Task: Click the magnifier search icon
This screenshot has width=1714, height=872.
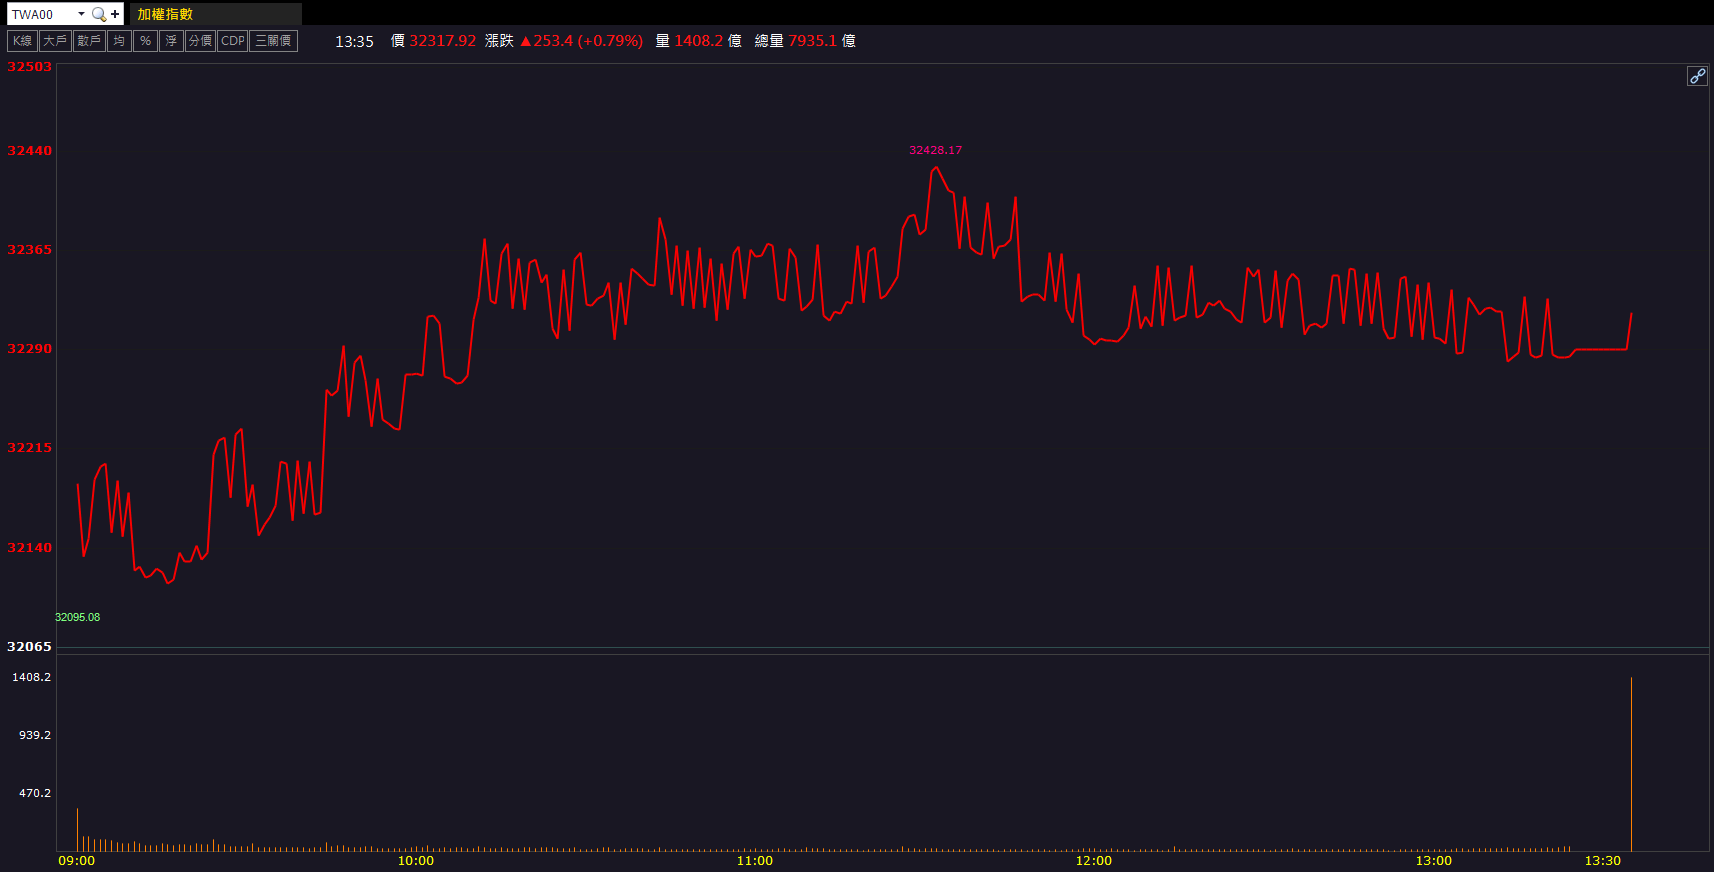Action: tap(98, 14)
